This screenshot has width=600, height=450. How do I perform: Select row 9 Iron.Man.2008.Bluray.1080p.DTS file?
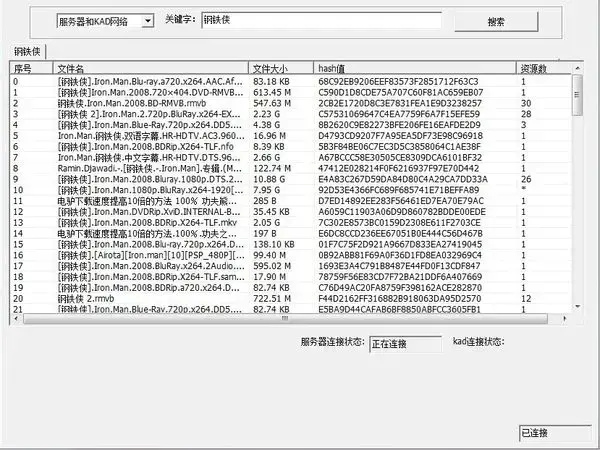150,179
